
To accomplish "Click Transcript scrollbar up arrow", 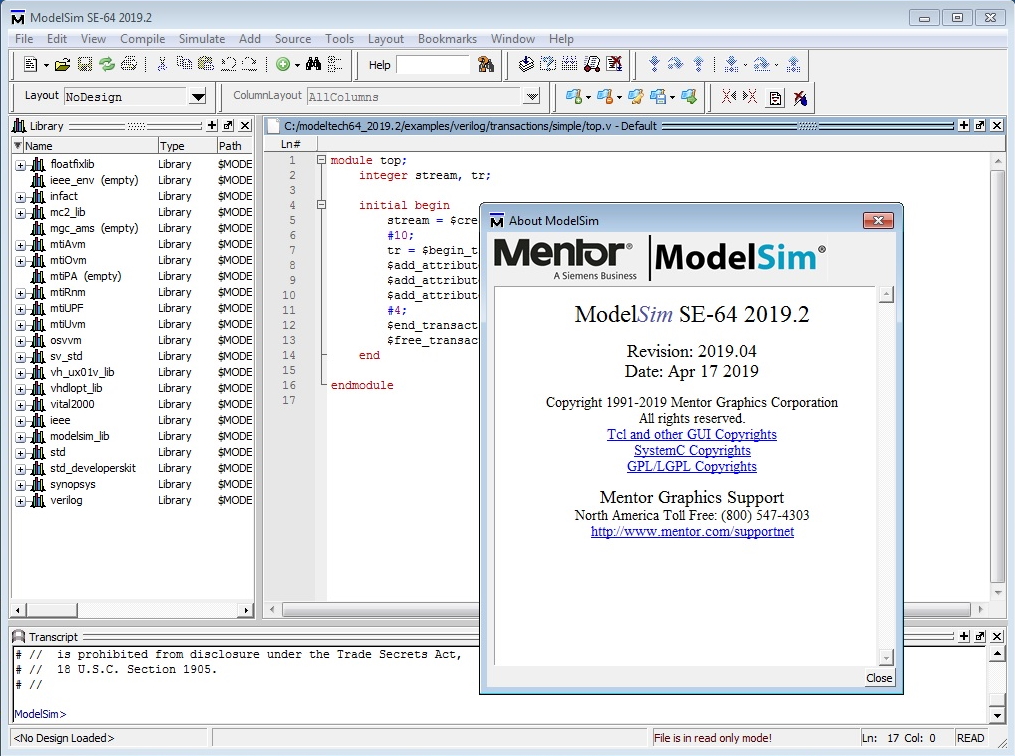I will tap(998, 654).
